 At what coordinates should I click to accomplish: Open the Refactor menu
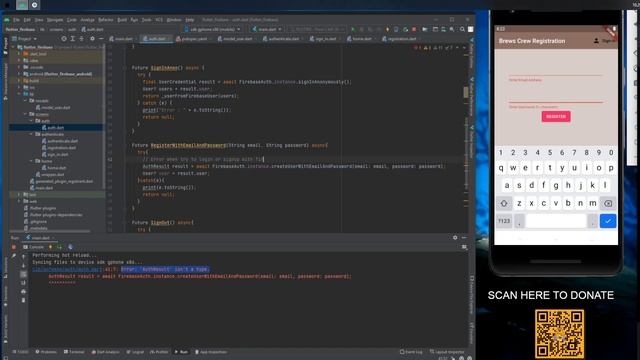(106, 20)
